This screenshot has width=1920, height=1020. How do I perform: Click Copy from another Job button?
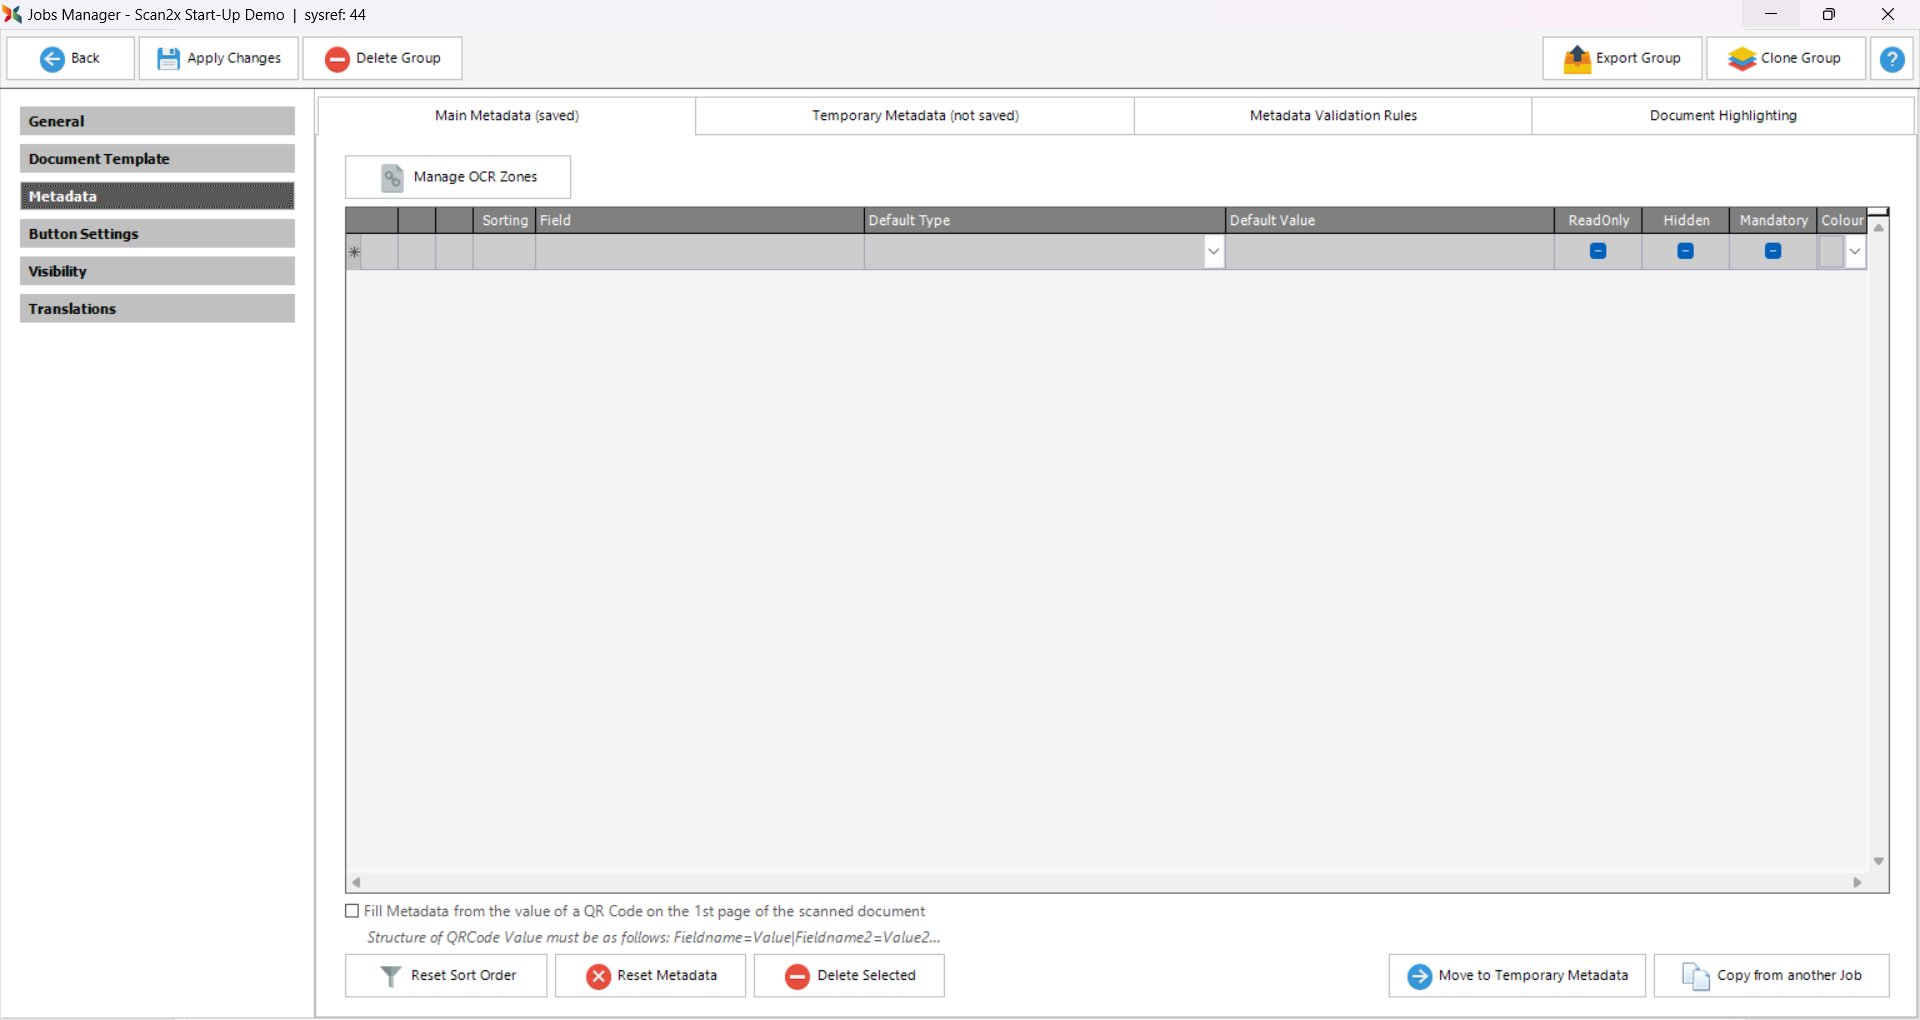1771,976
